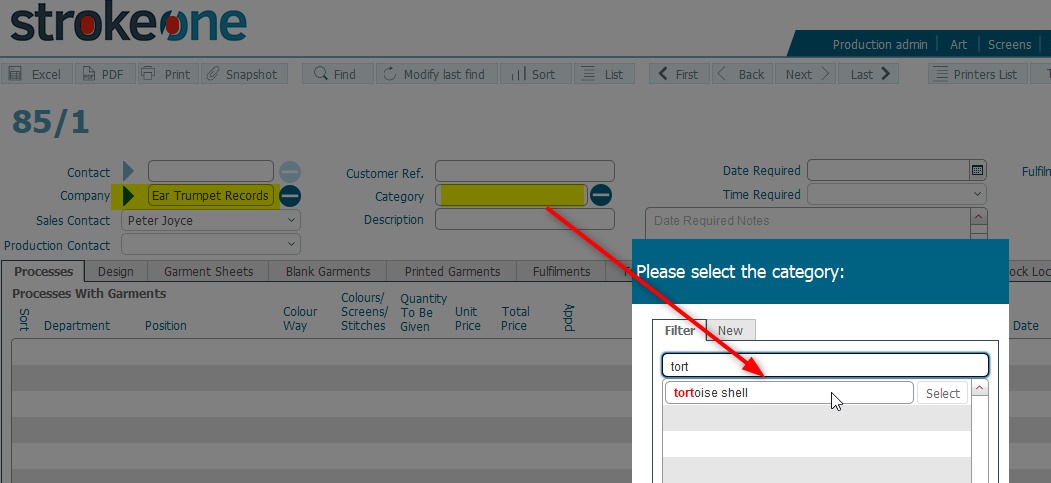Click the Print toolbar button
The height and width of the screenshot is (483, 1051).
[x=165, y=74]
